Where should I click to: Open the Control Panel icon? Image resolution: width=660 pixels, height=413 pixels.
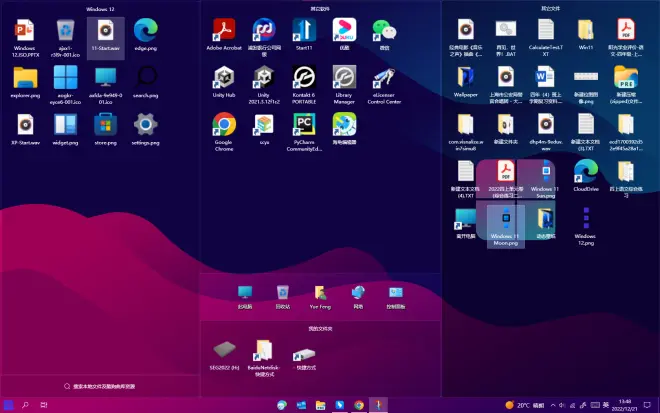(396, 297)
